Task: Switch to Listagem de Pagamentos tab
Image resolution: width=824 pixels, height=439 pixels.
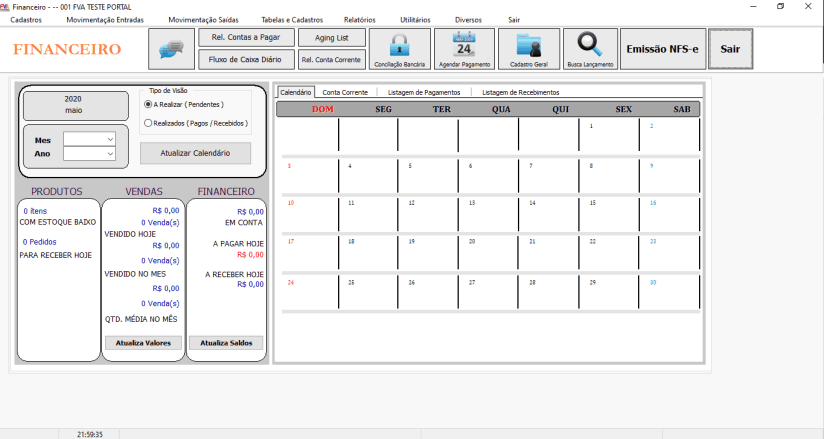Action: click(x=424, y=92)
